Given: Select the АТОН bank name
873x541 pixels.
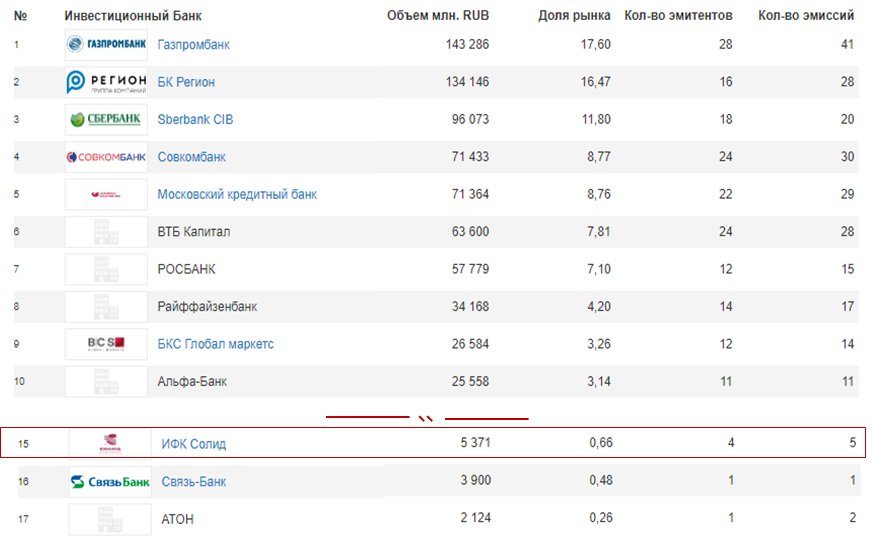Looking at the screenshot, I should coord(178,519).
